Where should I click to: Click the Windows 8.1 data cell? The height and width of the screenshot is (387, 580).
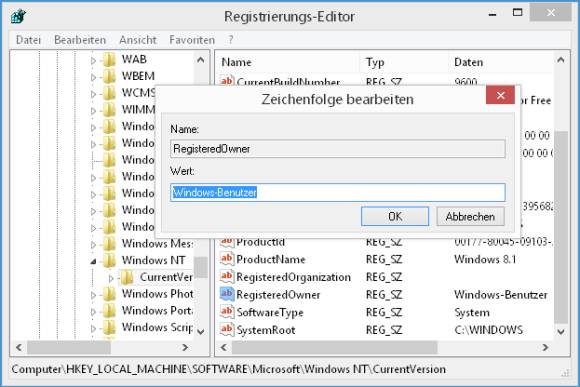485,259
